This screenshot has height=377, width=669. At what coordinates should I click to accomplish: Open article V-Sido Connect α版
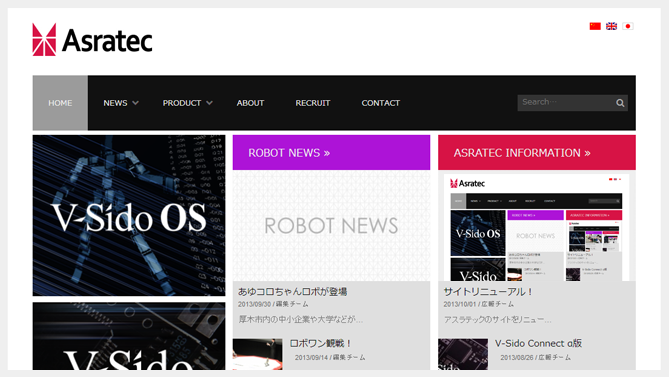click(538, 343)
